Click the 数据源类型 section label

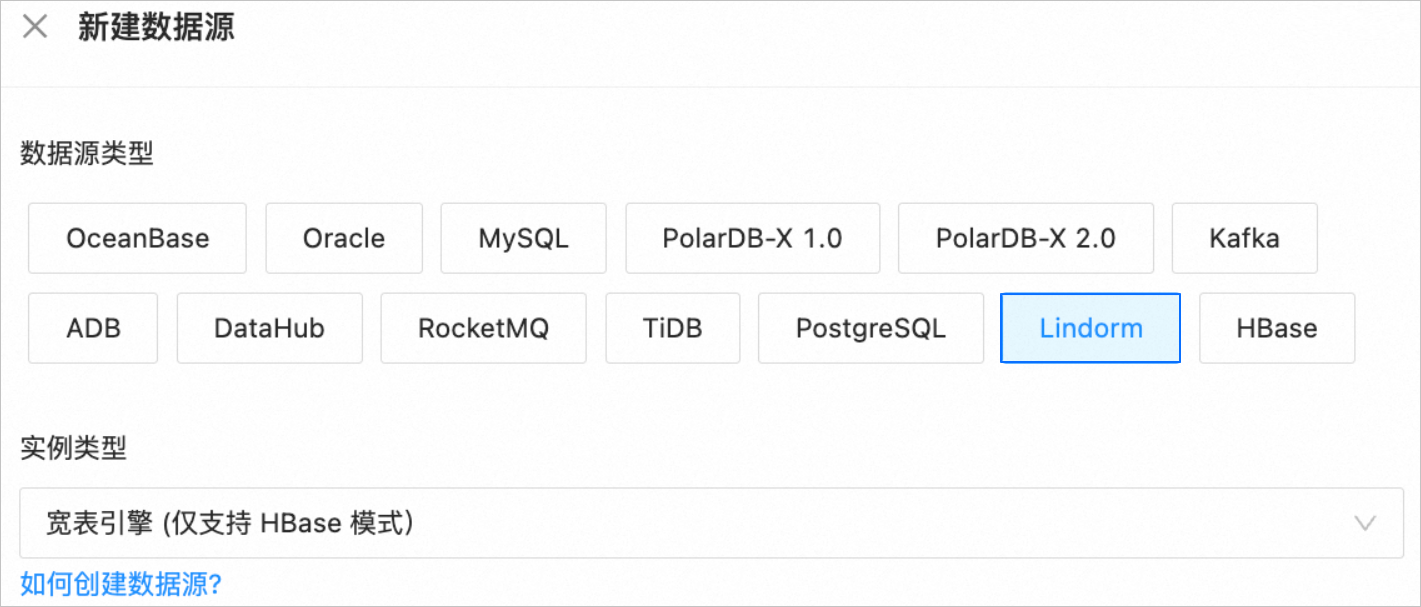click(87, 154)
